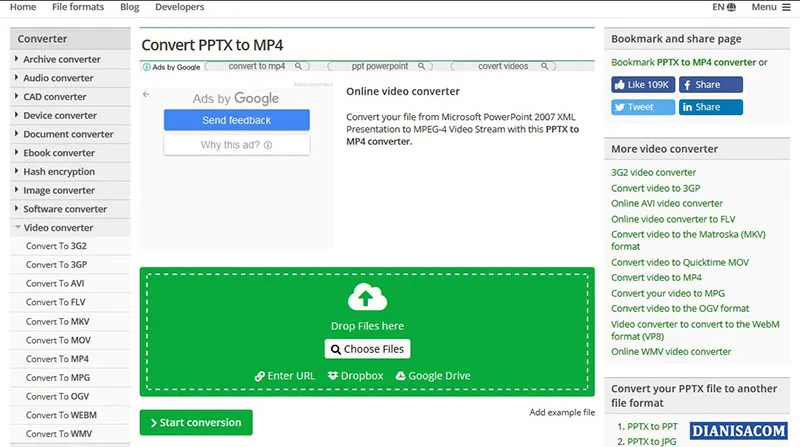Click the Twitter Tweet button
The image size is (800, 447).
coord(642,107)
